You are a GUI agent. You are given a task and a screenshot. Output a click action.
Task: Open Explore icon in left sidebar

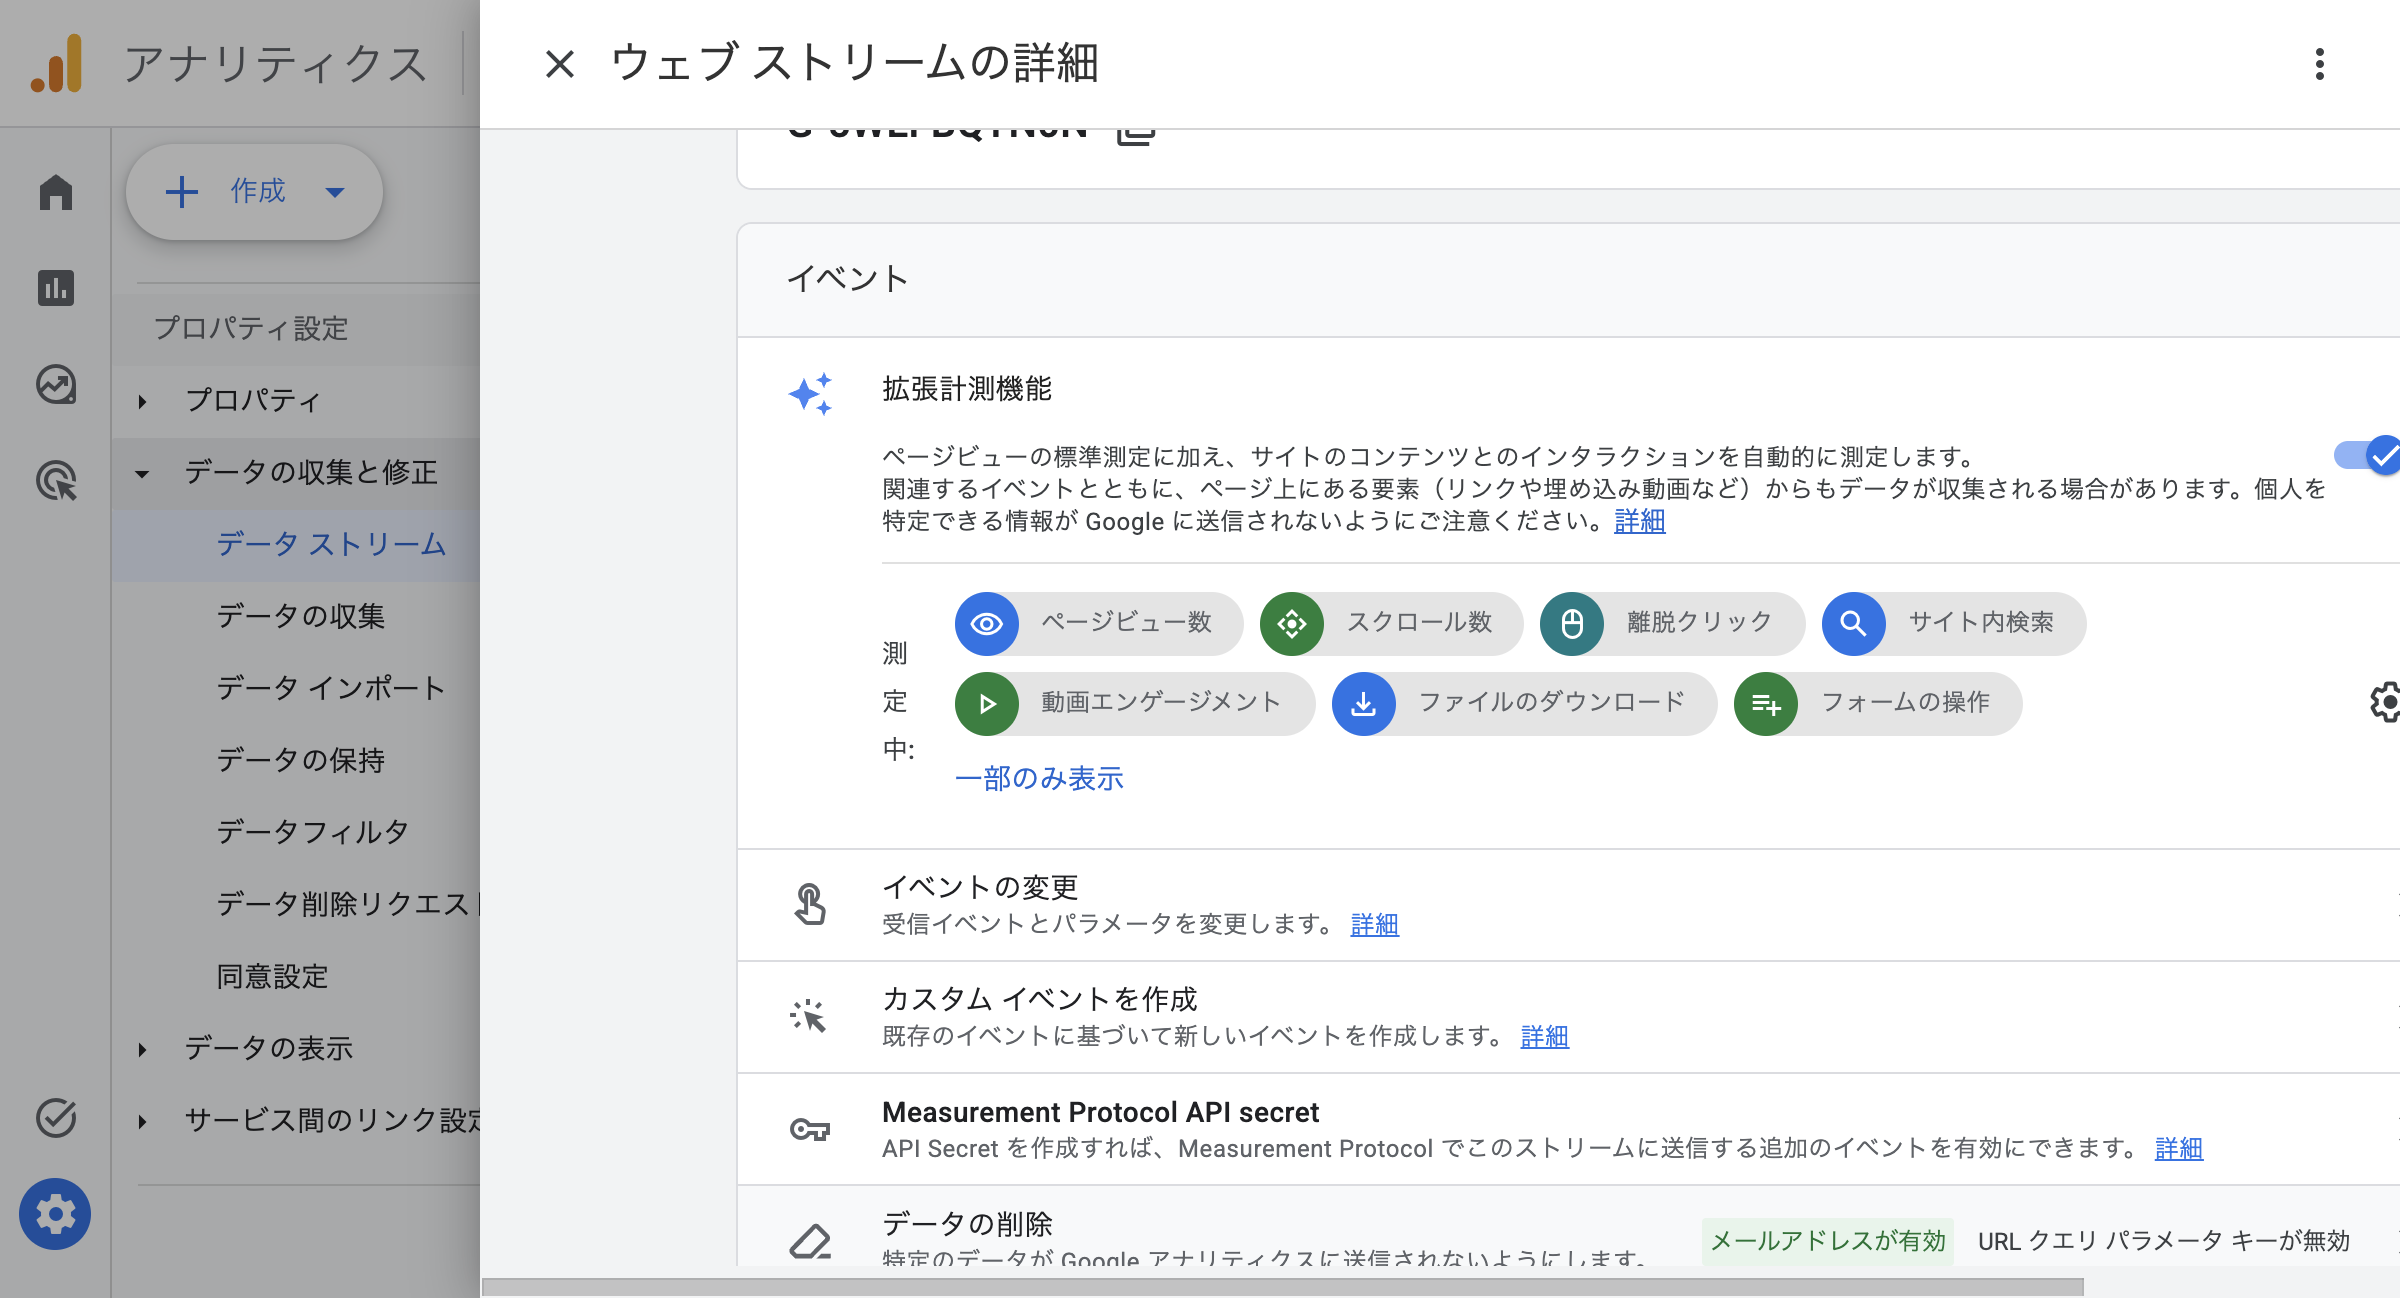[56, 384]
